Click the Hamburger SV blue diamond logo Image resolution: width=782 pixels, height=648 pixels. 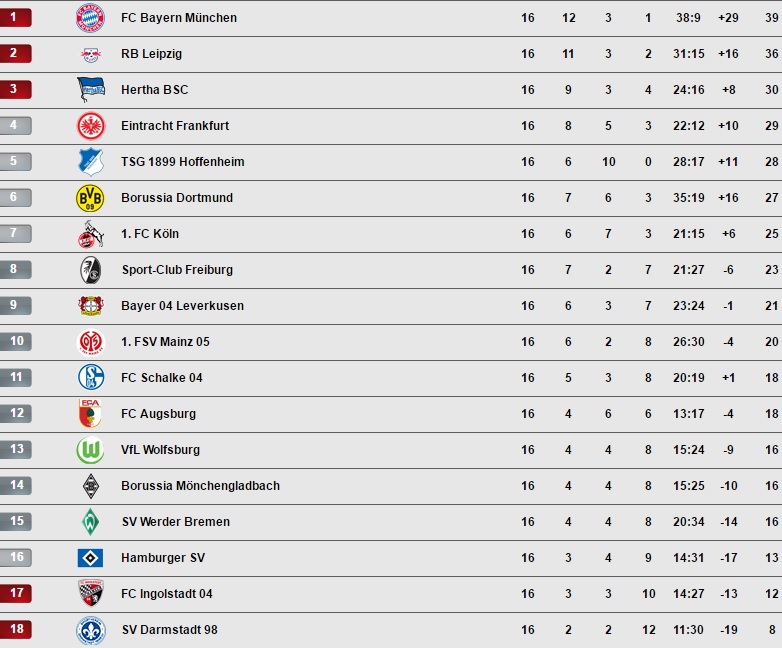tap(90, 558)
